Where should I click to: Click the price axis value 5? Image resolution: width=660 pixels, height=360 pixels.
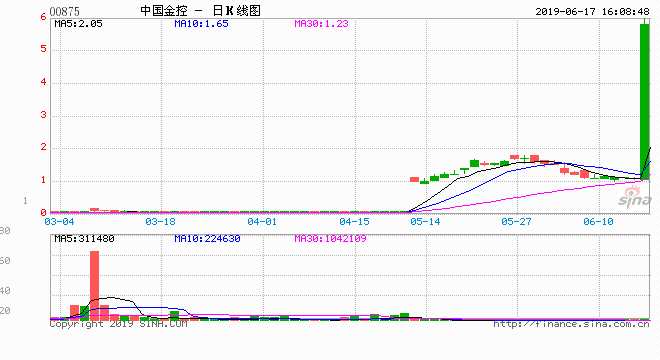point(43,49)
